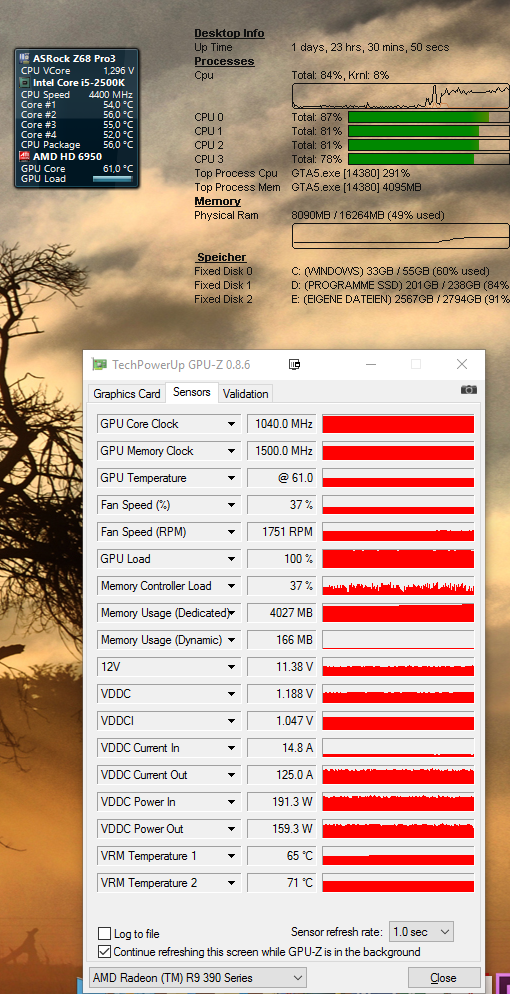Click the GPU Load bar in sensor gadget
The image size is (510, 994).
pos(112,179)
